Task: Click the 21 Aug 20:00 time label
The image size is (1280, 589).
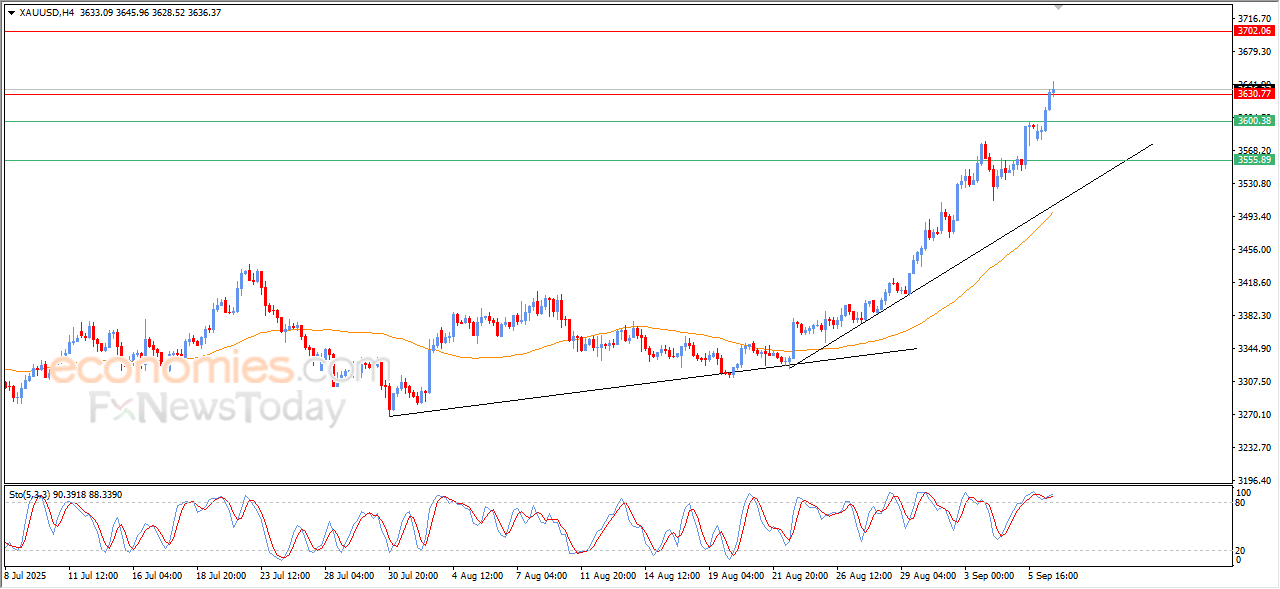Action: (x=798, y=576)
